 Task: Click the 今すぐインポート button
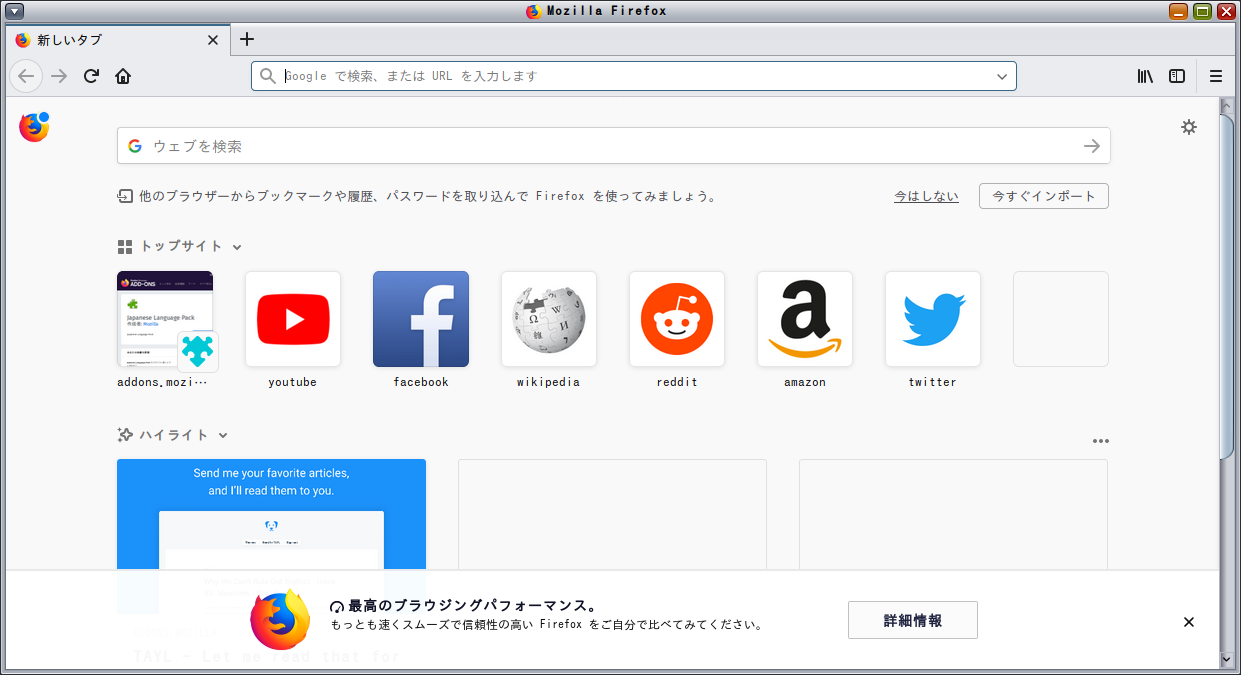coord(1044,196)
